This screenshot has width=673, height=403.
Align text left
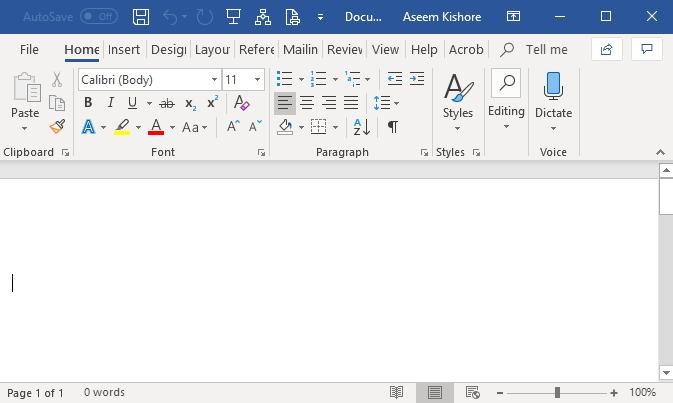coord(285,103)
